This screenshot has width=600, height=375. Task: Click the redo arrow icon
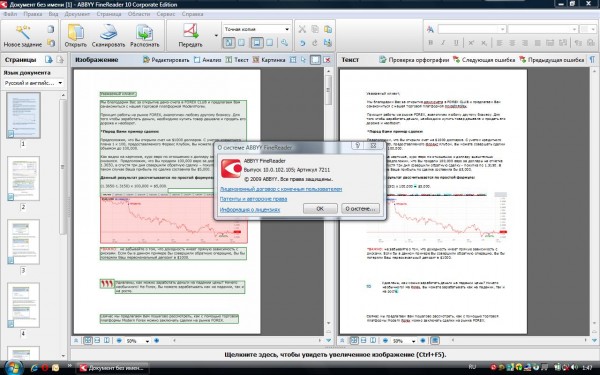pyautogui.click(x=315, y=43)
